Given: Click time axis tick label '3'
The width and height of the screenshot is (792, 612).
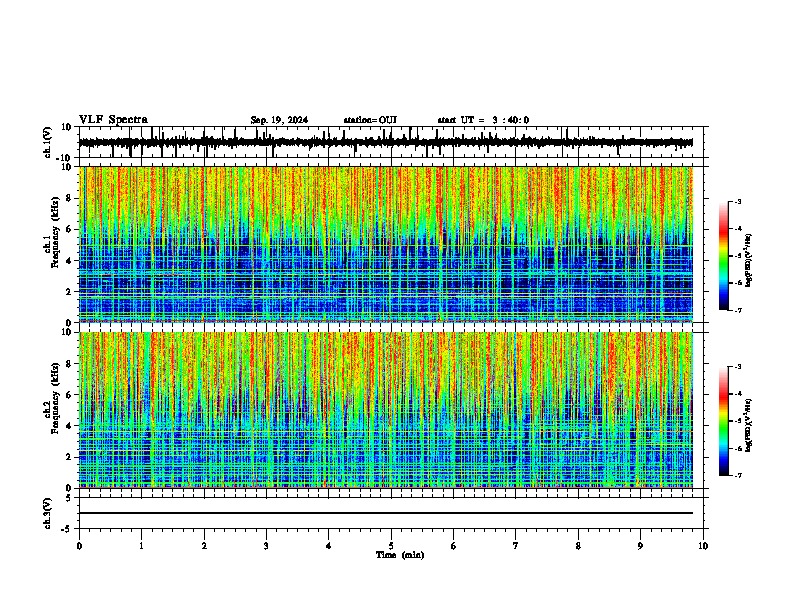Looking at the screenshot, I should [x=266, y=546].
